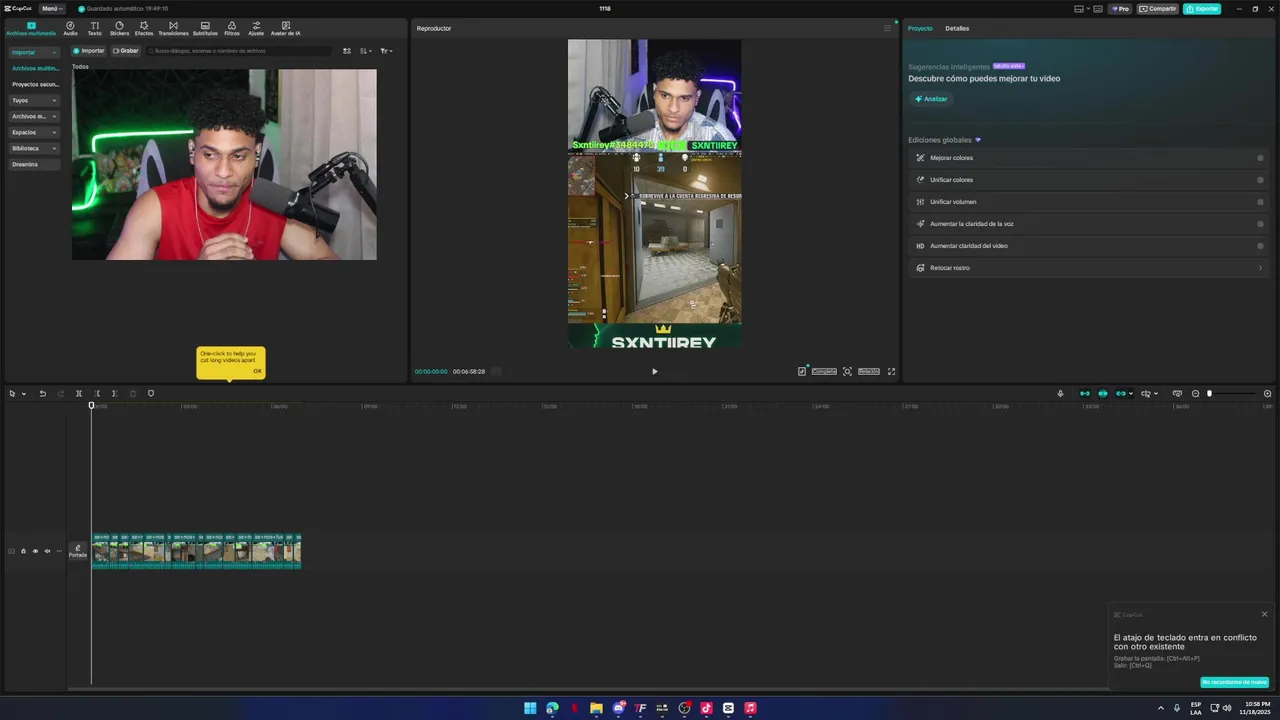The height and width of the screenshot is (720, 1280).
Task: Click the Compartir button
Action: coord(1158,8)
